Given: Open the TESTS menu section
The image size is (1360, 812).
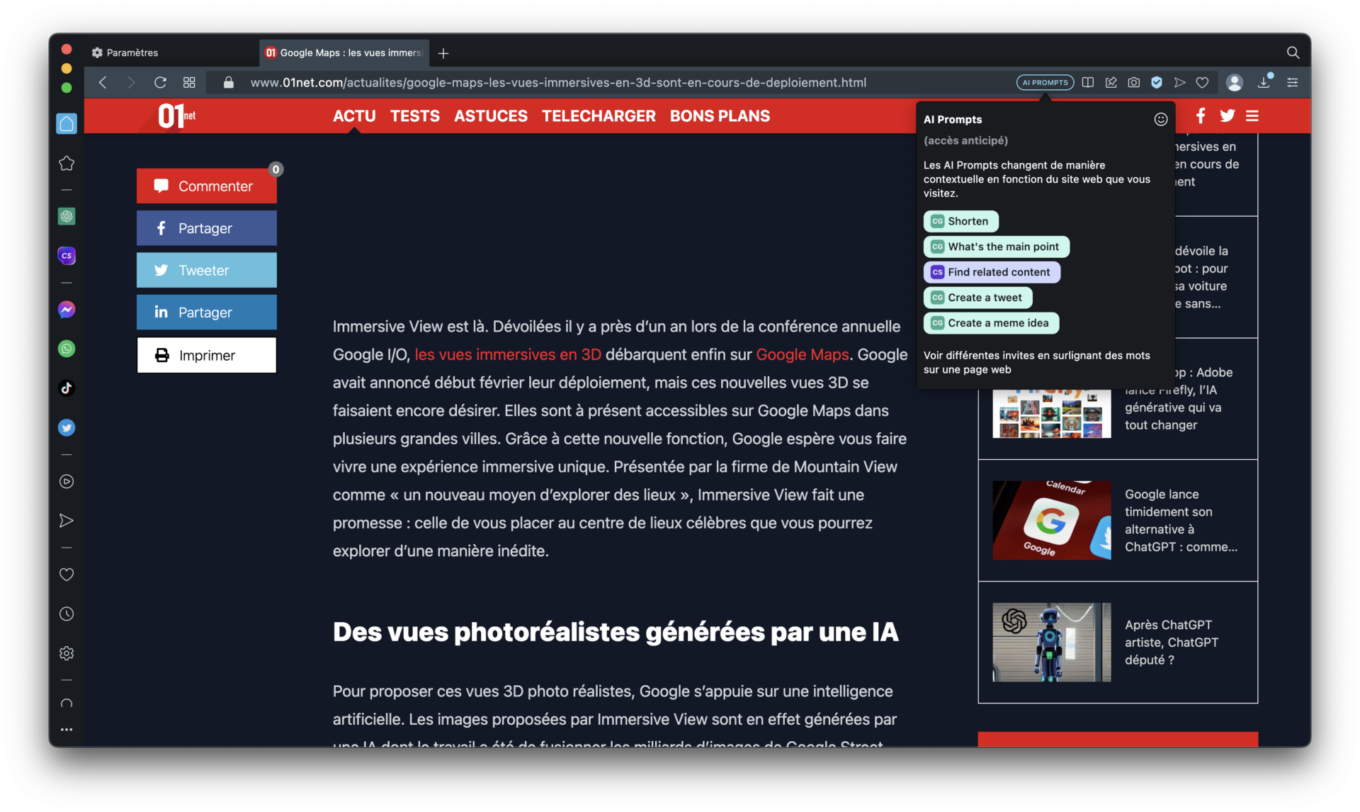Looking at the screenshot, I should point(415,116).
